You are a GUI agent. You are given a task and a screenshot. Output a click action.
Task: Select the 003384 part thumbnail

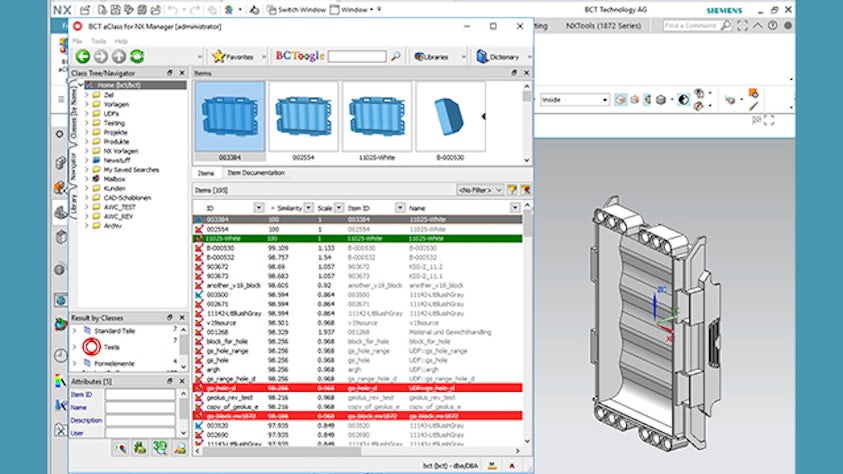pyautogui.click(x=230, y=117)
